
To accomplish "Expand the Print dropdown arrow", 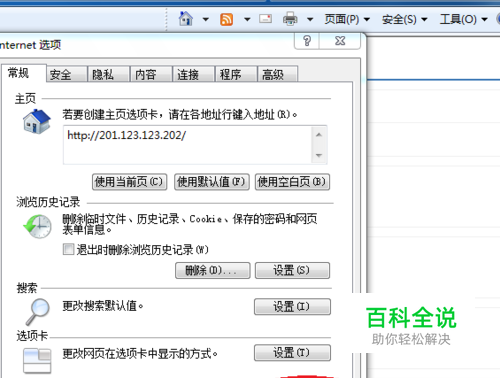I will click(310, 19).
